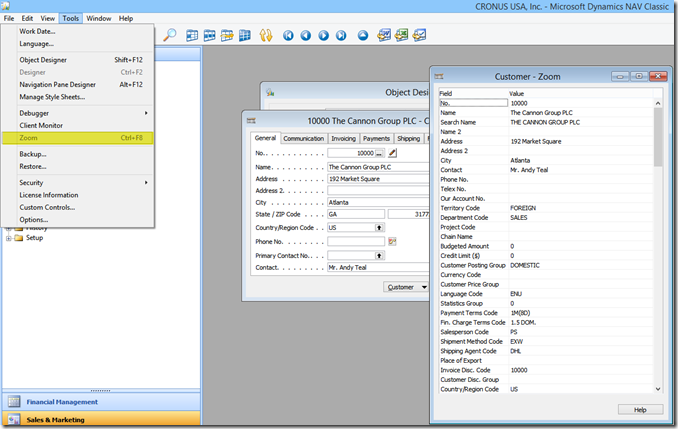Expand the Setup folder tree node
Viewport: 678px width, 429px height.
(10, 238)
